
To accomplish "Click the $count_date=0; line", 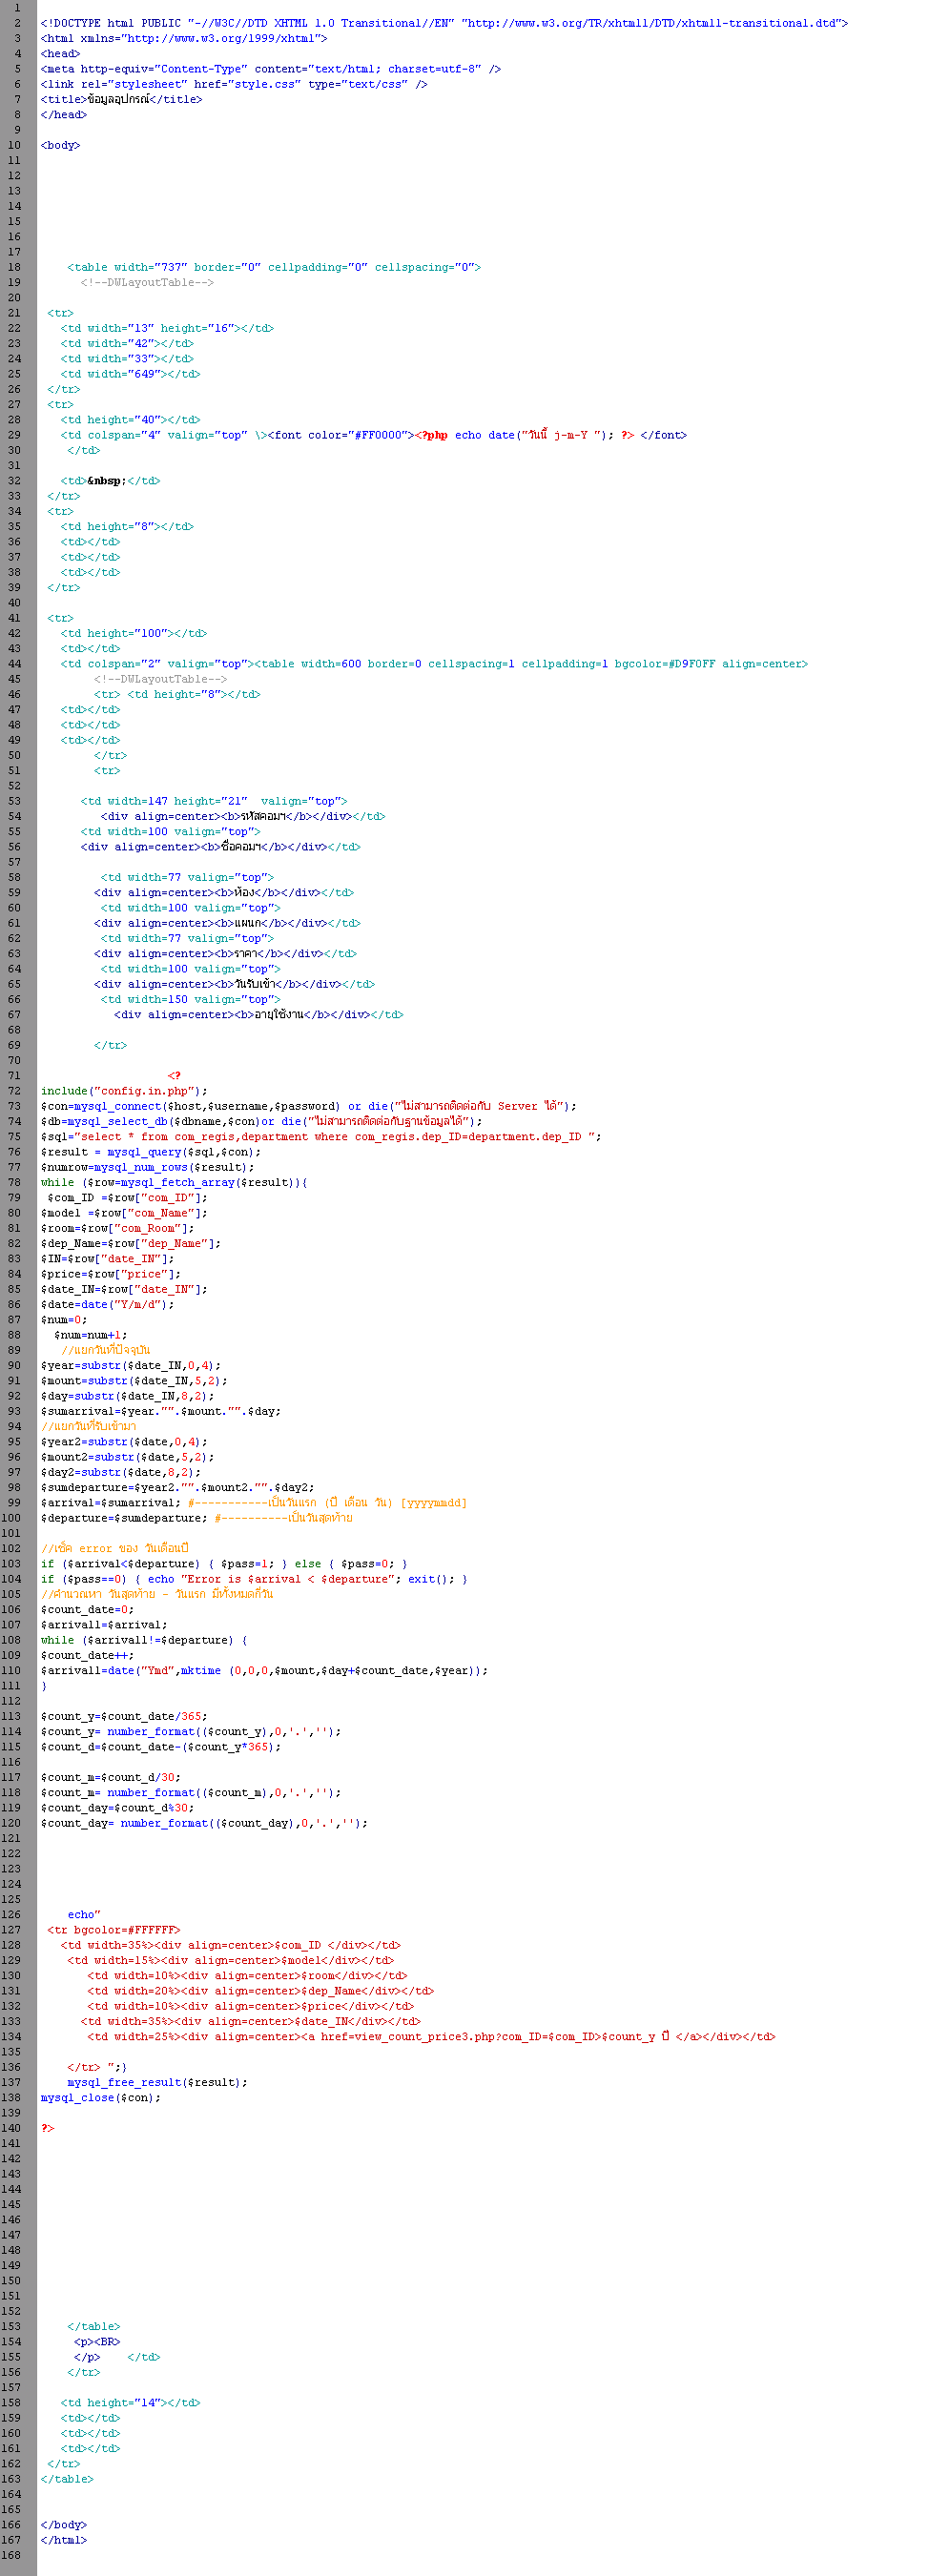I will (87, 1609).
